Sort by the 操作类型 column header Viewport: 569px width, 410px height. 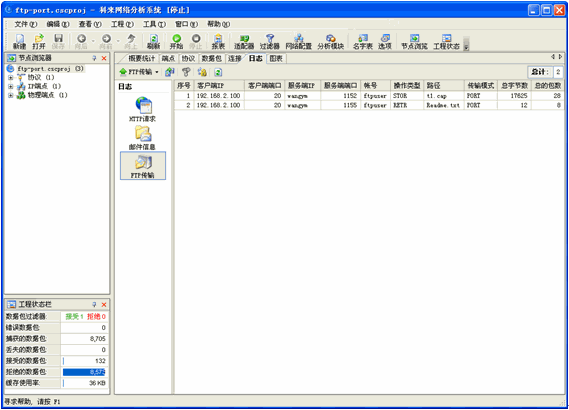coord(407,86)
